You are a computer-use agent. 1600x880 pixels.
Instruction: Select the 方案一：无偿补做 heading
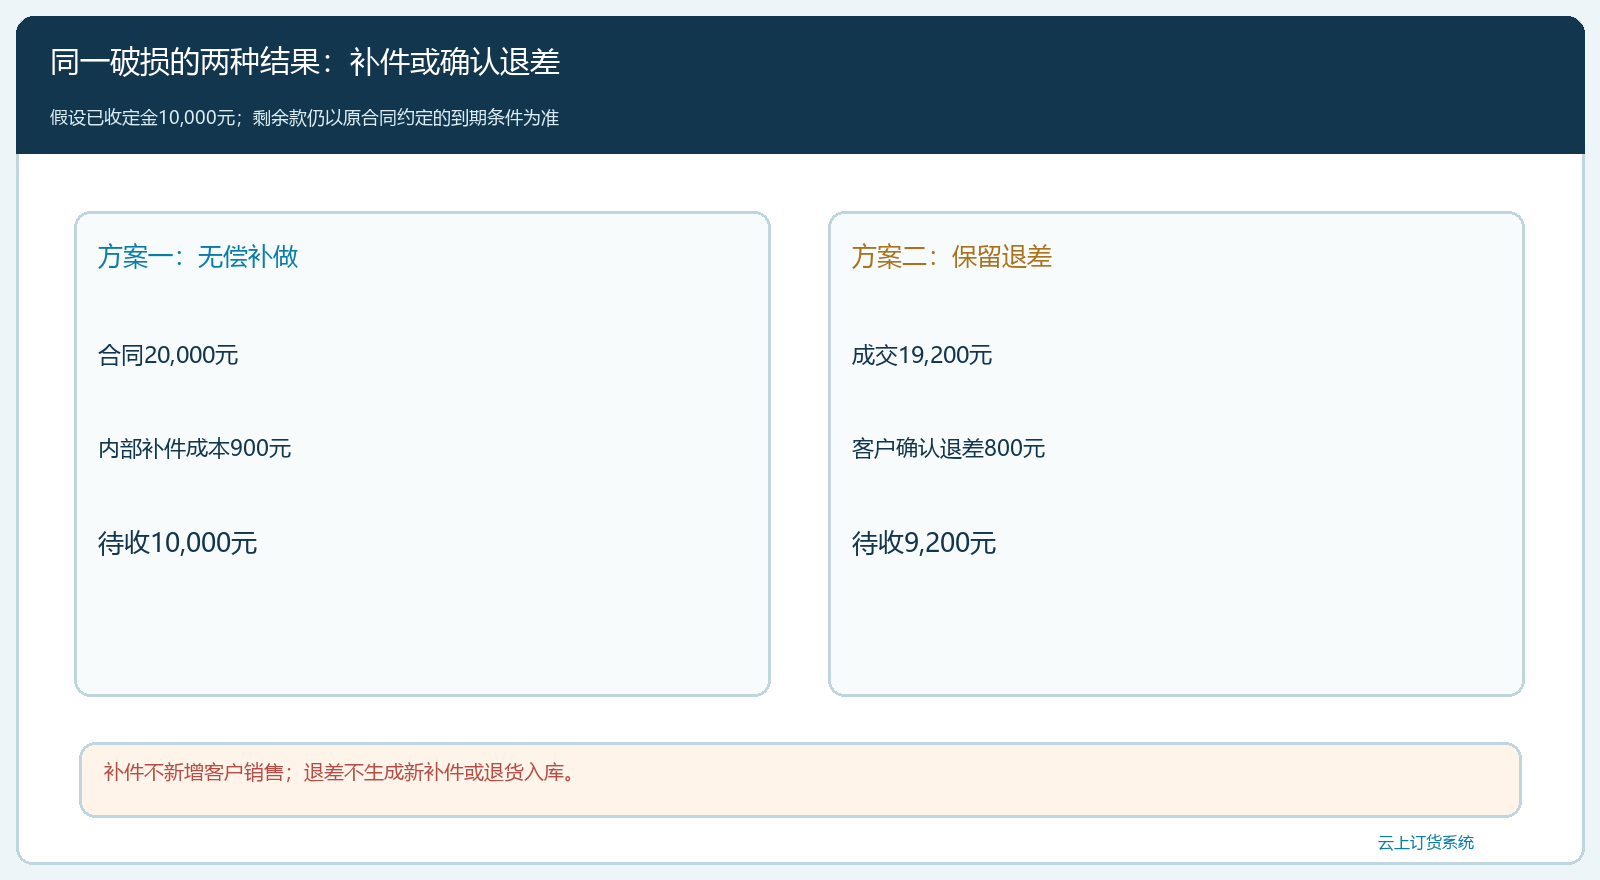(x=198, y=257)
